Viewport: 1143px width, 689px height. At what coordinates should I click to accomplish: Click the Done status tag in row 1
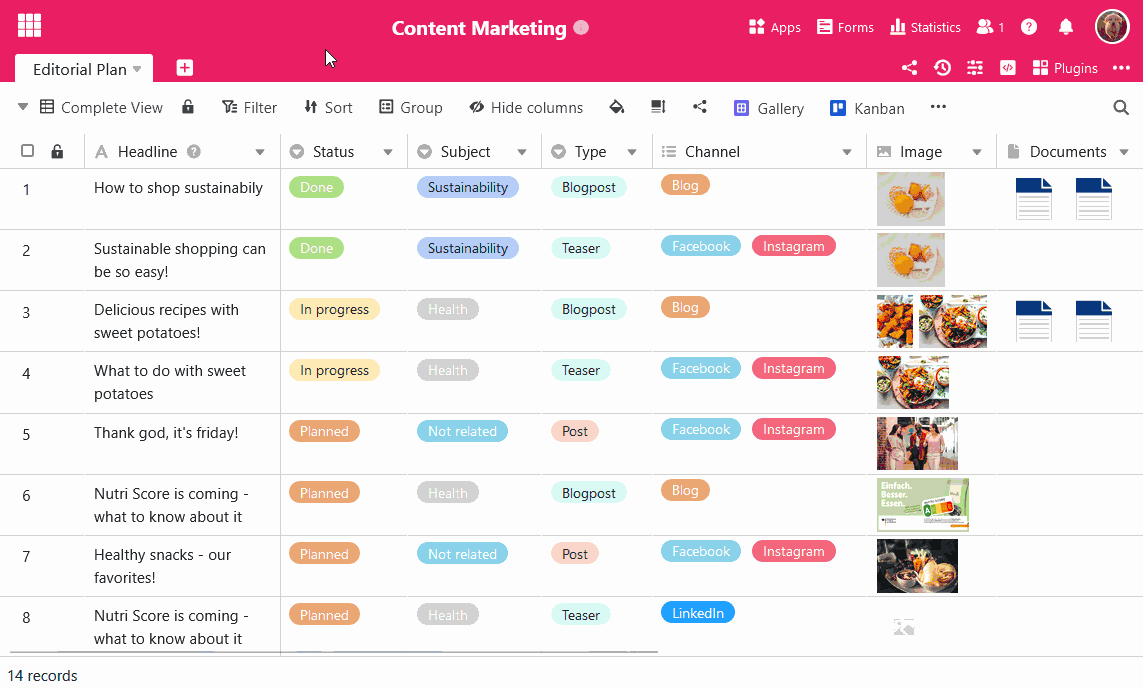click(x=316, y=187)
